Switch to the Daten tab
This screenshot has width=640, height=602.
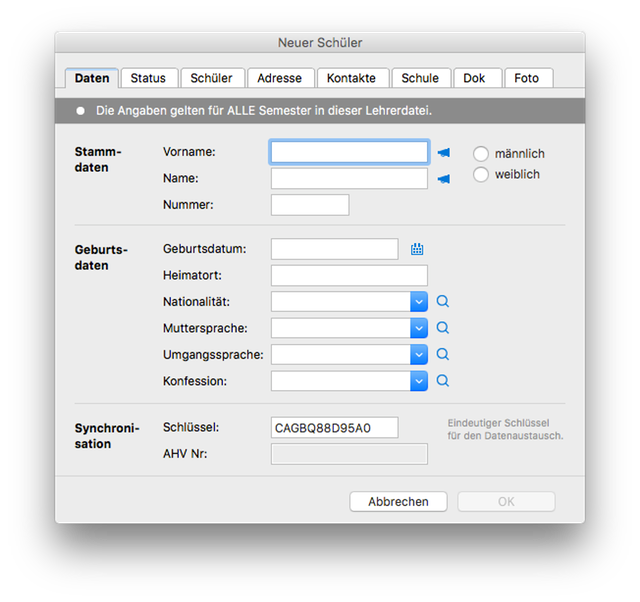pyautogui.click(x=92, y=78)
